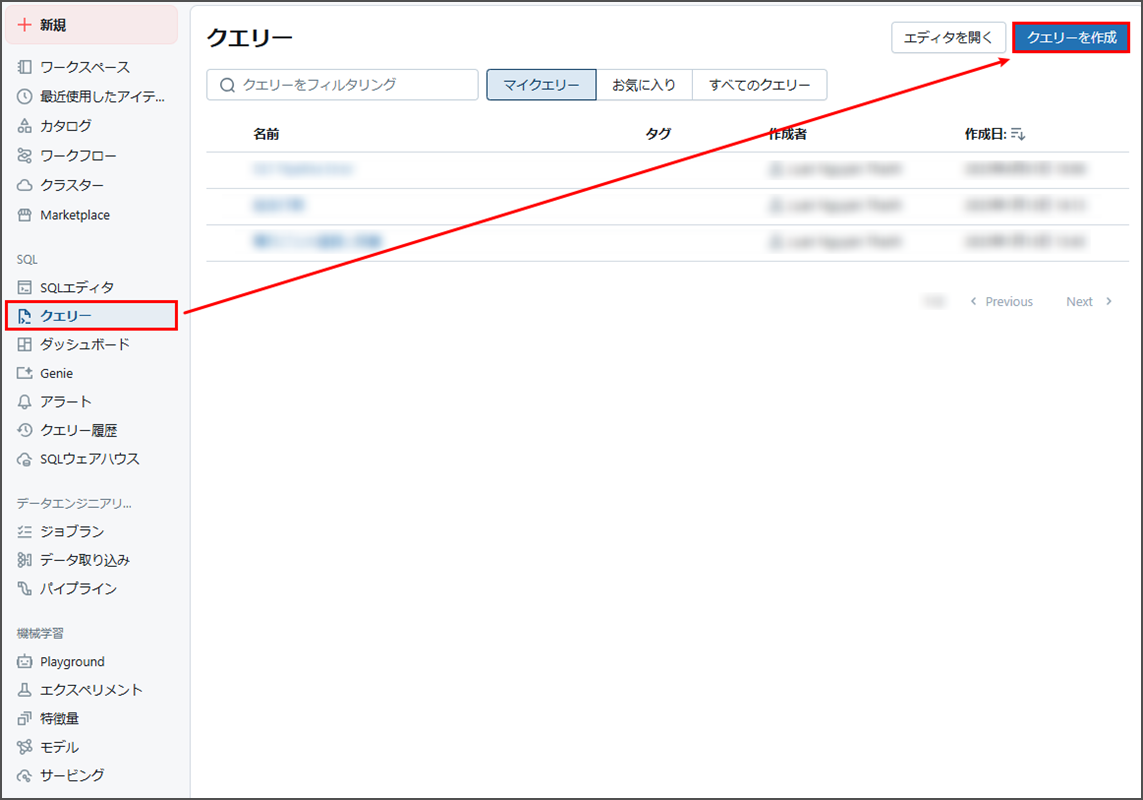
Task: Click the データ取り込み icon
Action: pyautogui.click(x=24, y=560)
